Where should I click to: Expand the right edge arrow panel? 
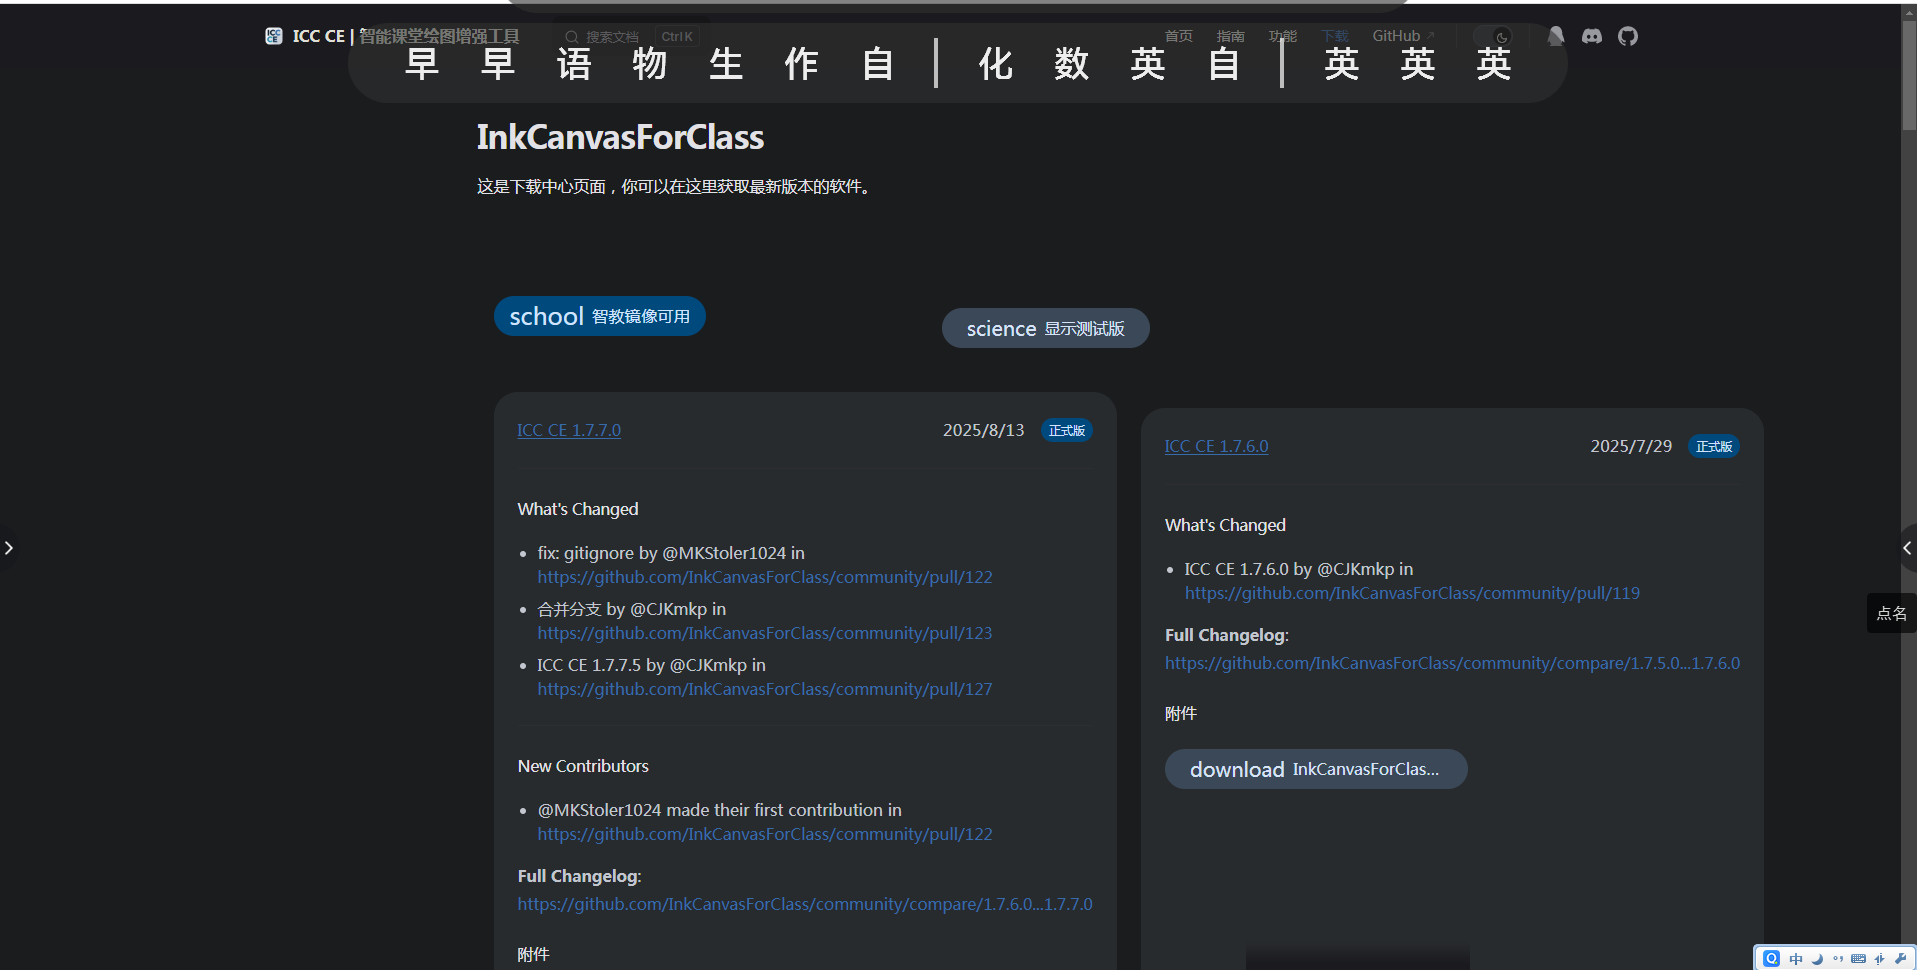pyautogui.click(x=1907, y=548)
